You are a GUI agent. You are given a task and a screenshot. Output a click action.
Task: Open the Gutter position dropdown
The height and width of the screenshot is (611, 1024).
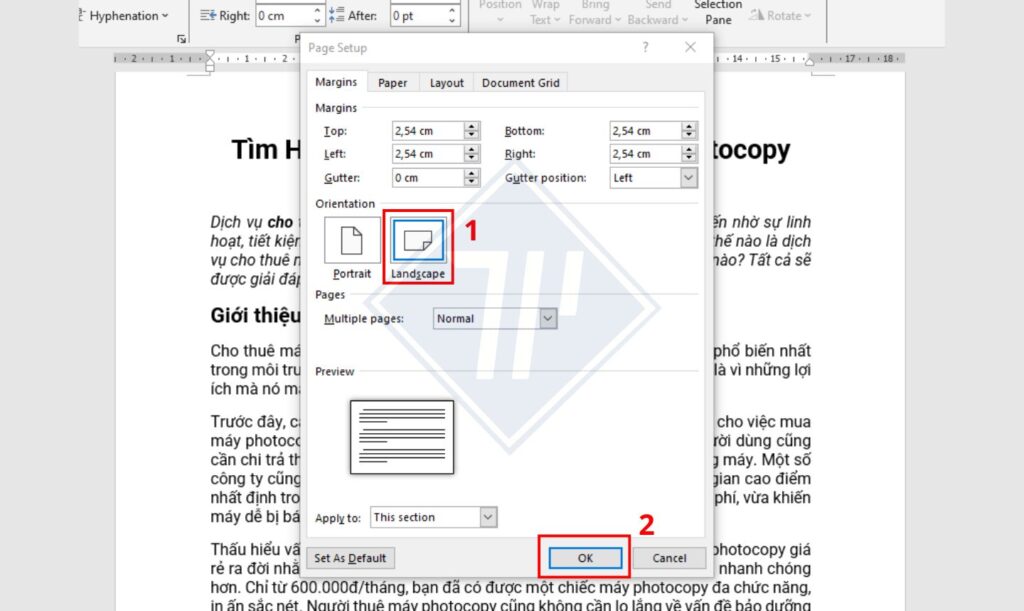[687, 177]
